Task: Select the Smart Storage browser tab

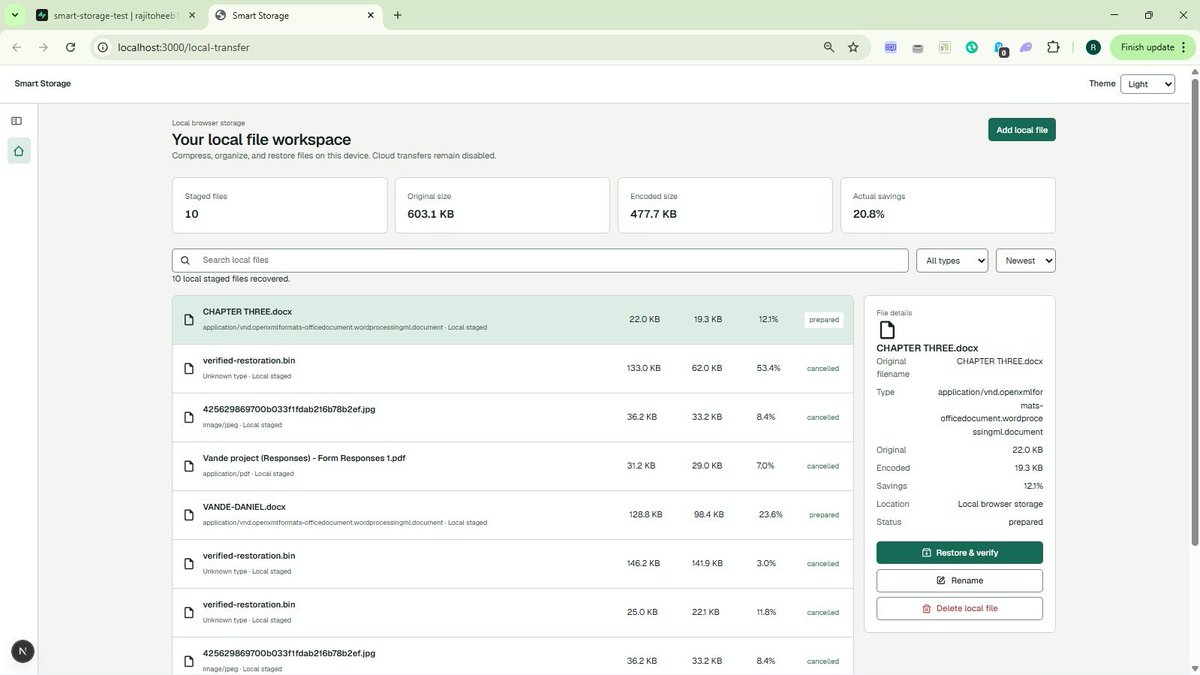Action: [296, 16]
